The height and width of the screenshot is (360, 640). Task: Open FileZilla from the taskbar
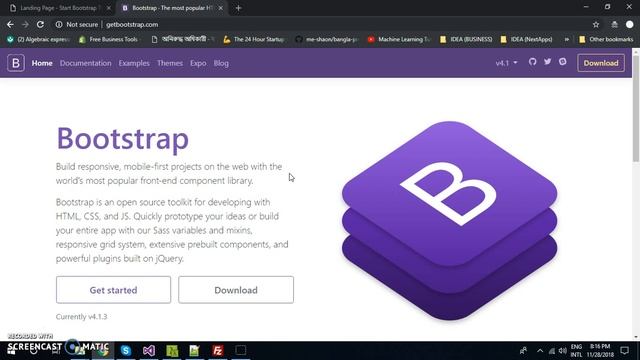[218, 351]
